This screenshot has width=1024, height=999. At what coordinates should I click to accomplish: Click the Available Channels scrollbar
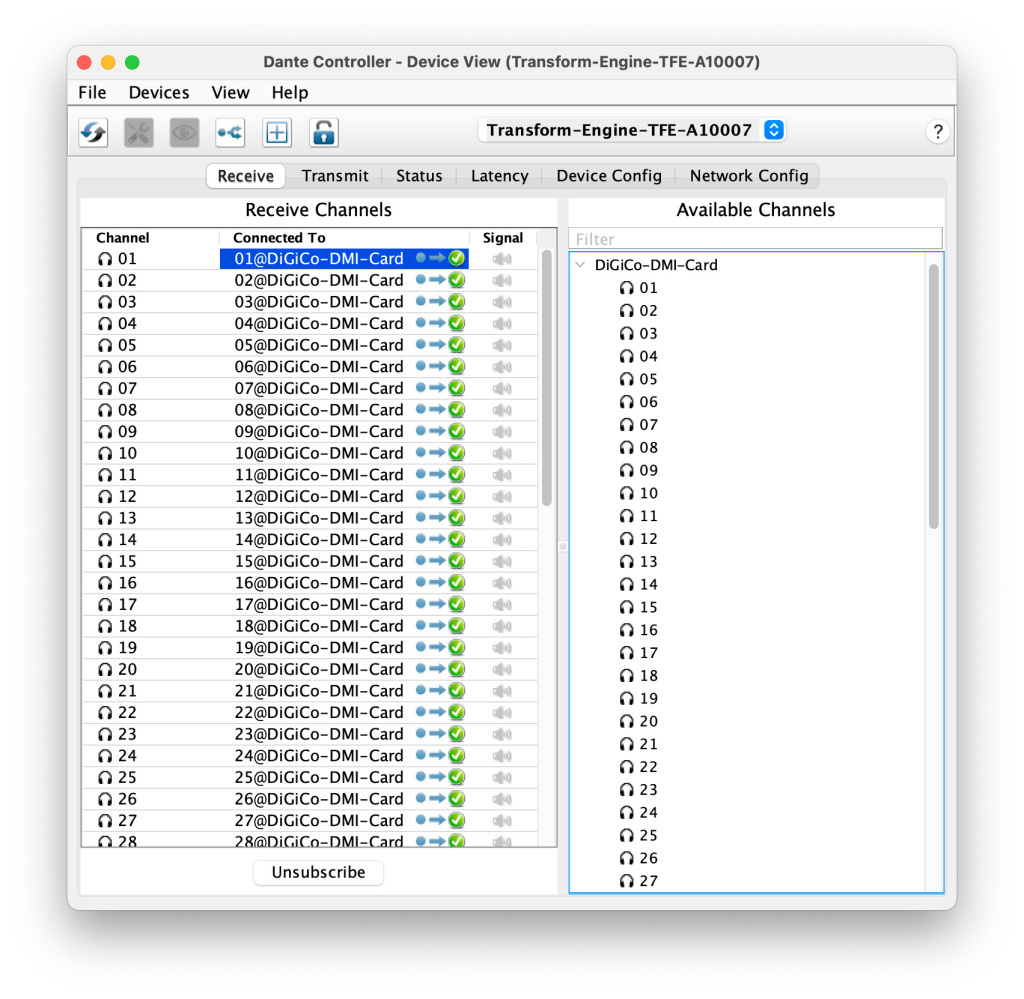(933, 396)
